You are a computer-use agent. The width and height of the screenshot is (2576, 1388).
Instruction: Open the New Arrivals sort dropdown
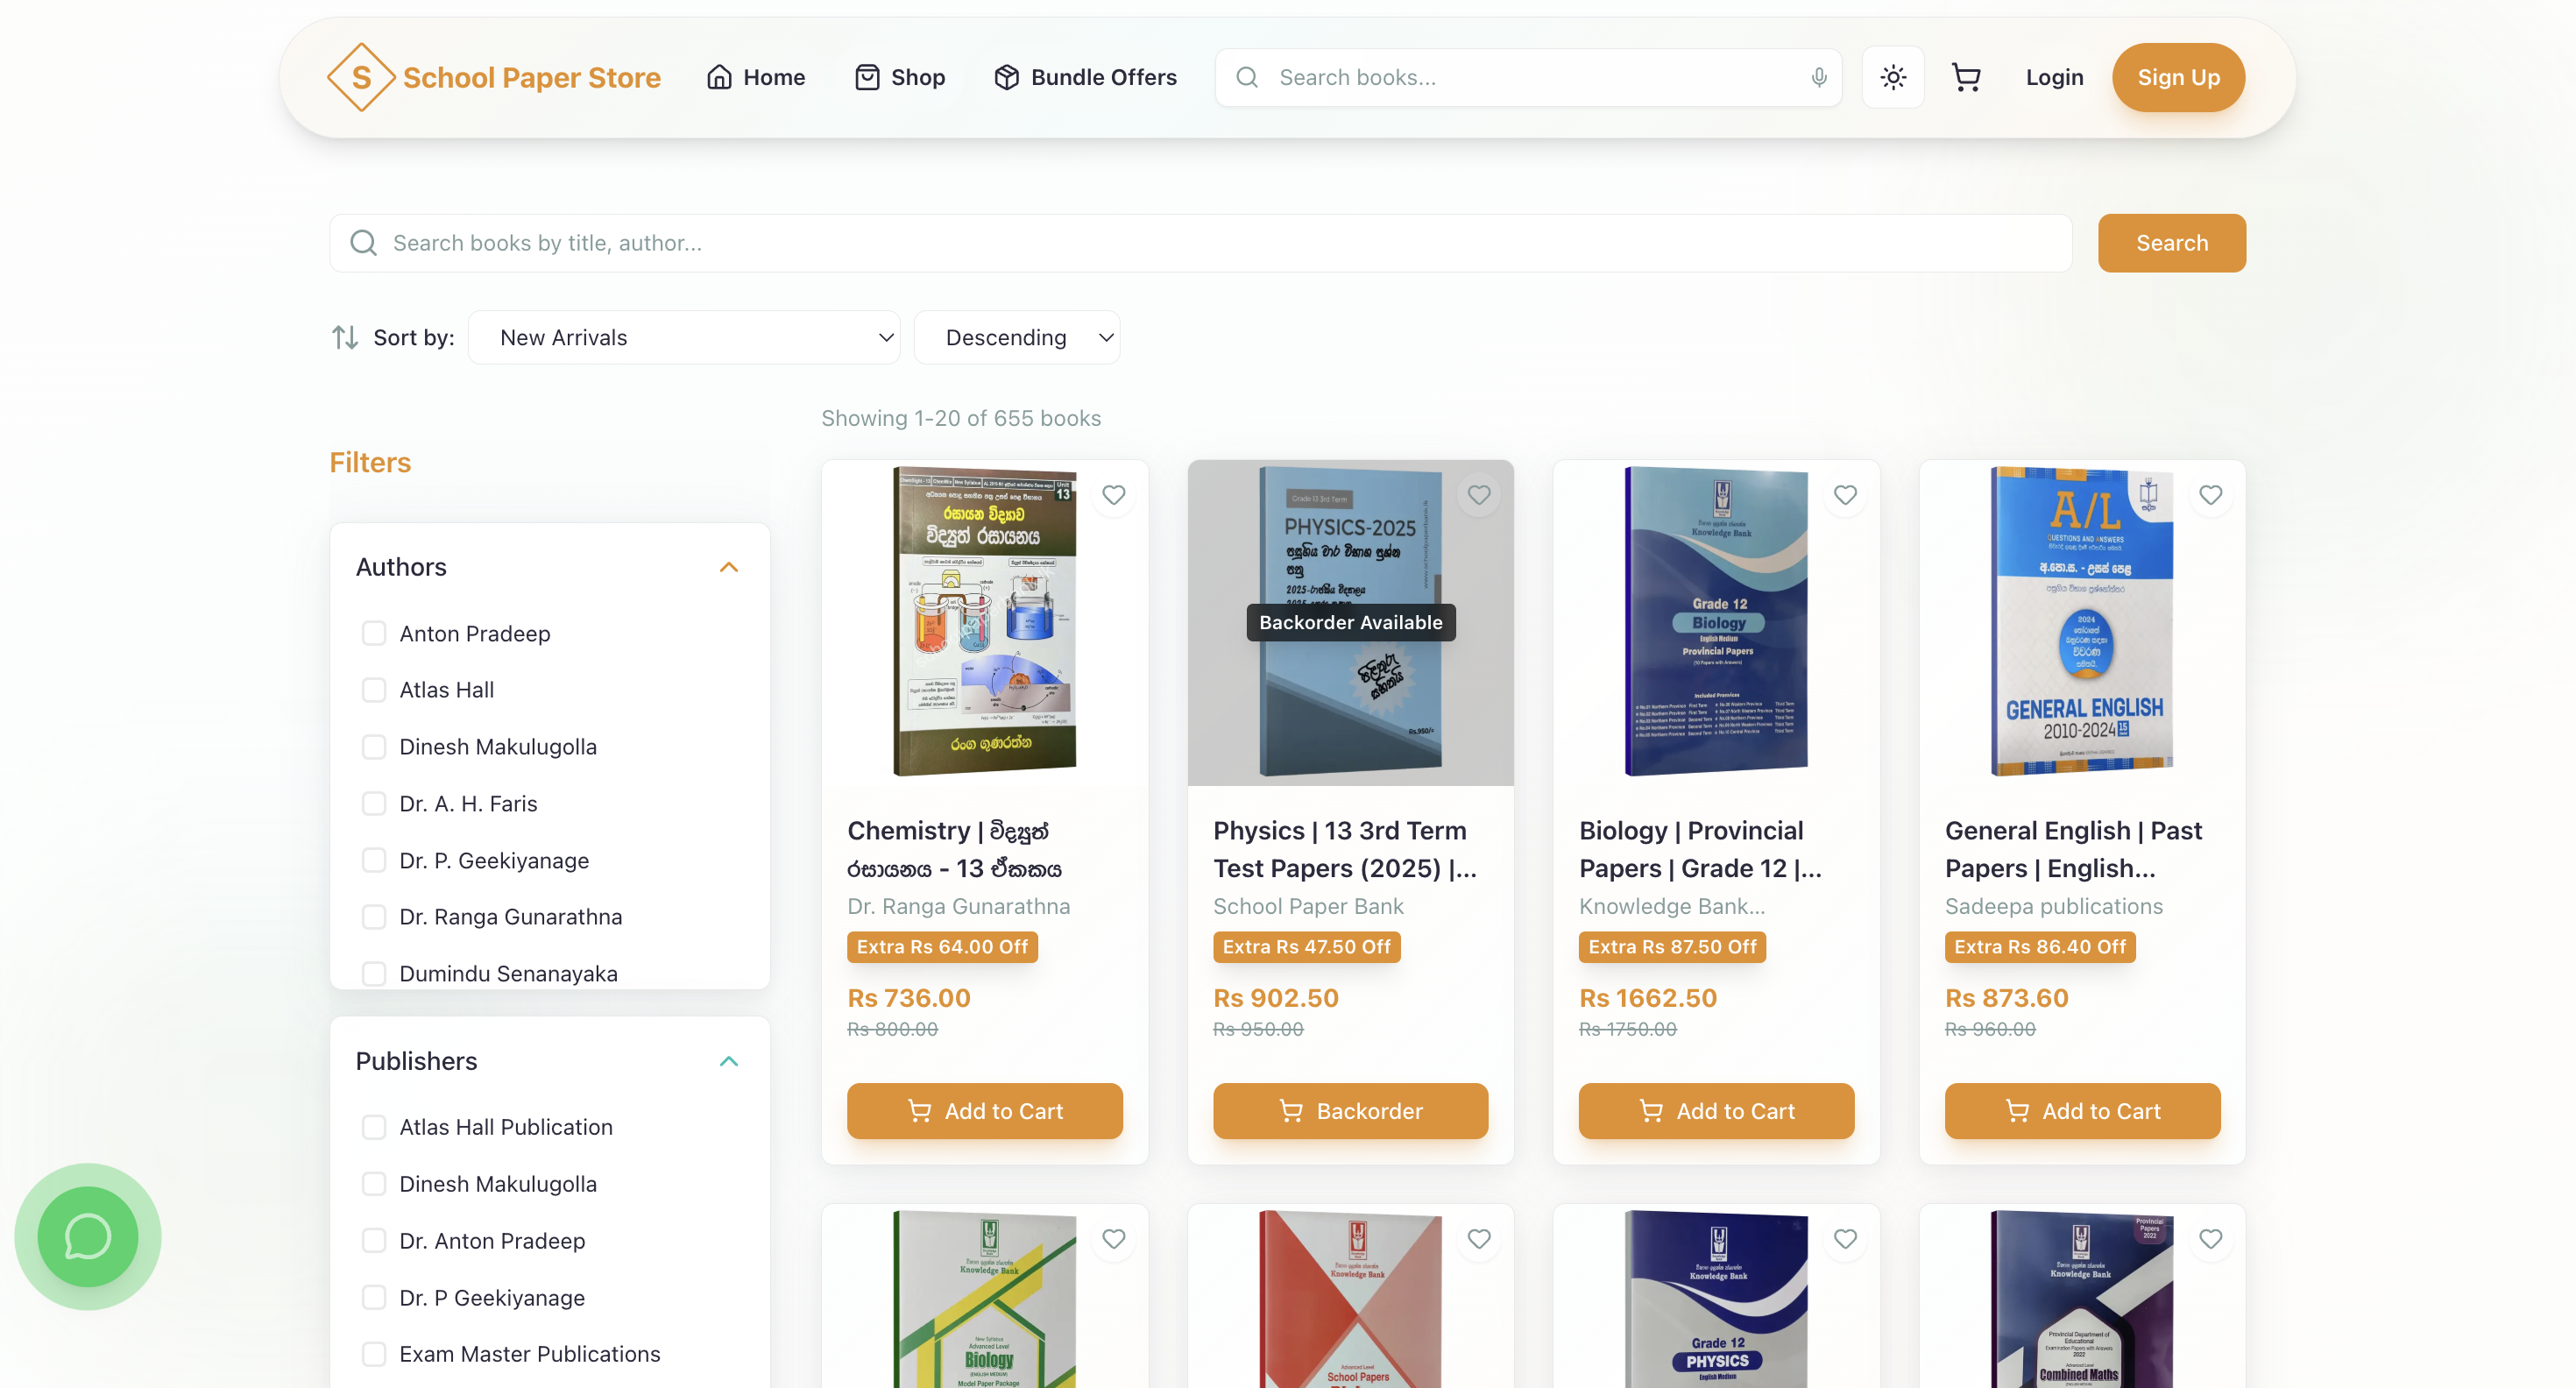click(684, 338)
